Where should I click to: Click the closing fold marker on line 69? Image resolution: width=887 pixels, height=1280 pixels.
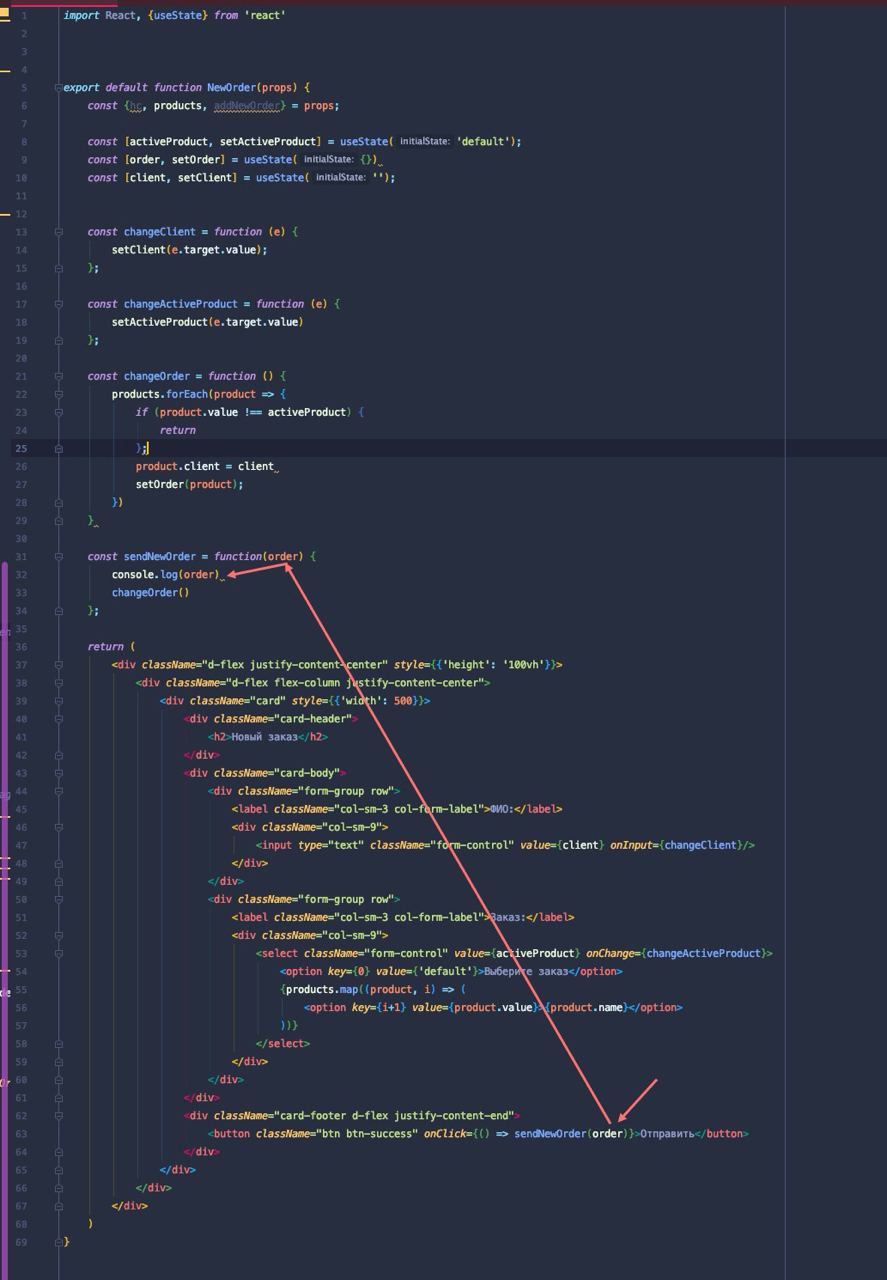(x=59, y=1241)
